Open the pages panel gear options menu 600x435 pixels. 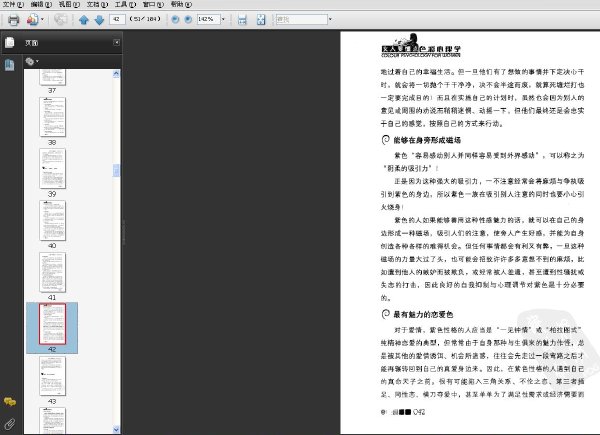pyautogui.click(x=32, y=61)
